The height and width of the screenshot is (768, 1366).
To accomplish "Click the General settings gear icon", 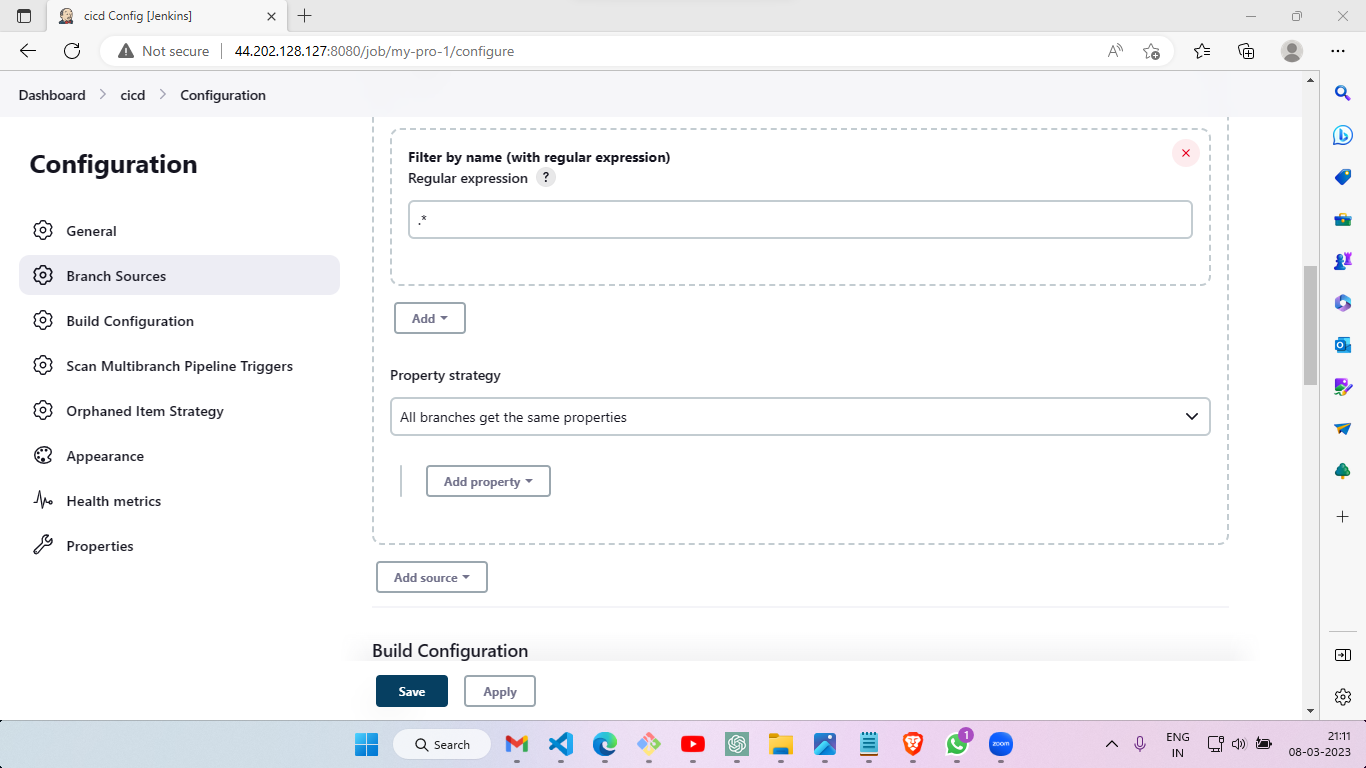I will coord(43,230).
